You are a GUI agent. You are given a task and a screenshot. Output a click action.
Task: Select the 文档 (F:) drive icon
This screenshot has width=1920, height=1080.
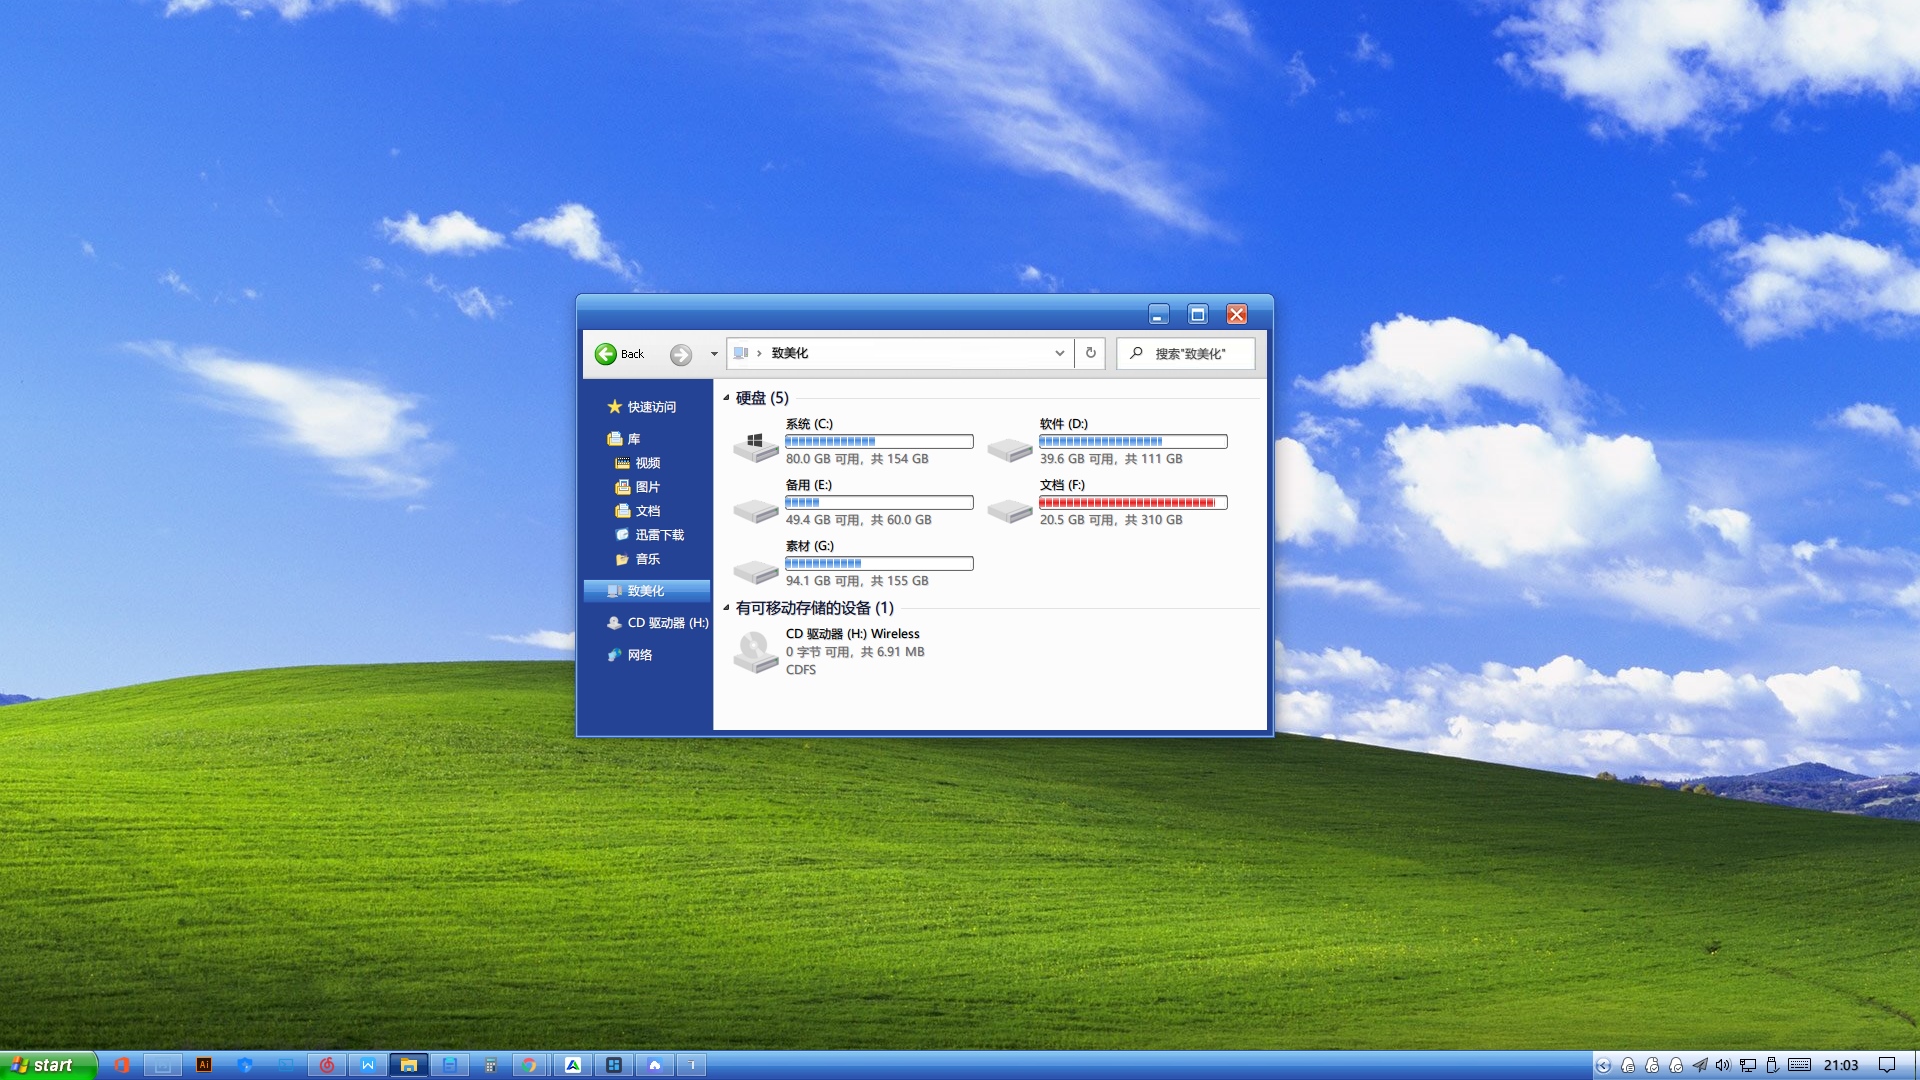(1009, 511)
